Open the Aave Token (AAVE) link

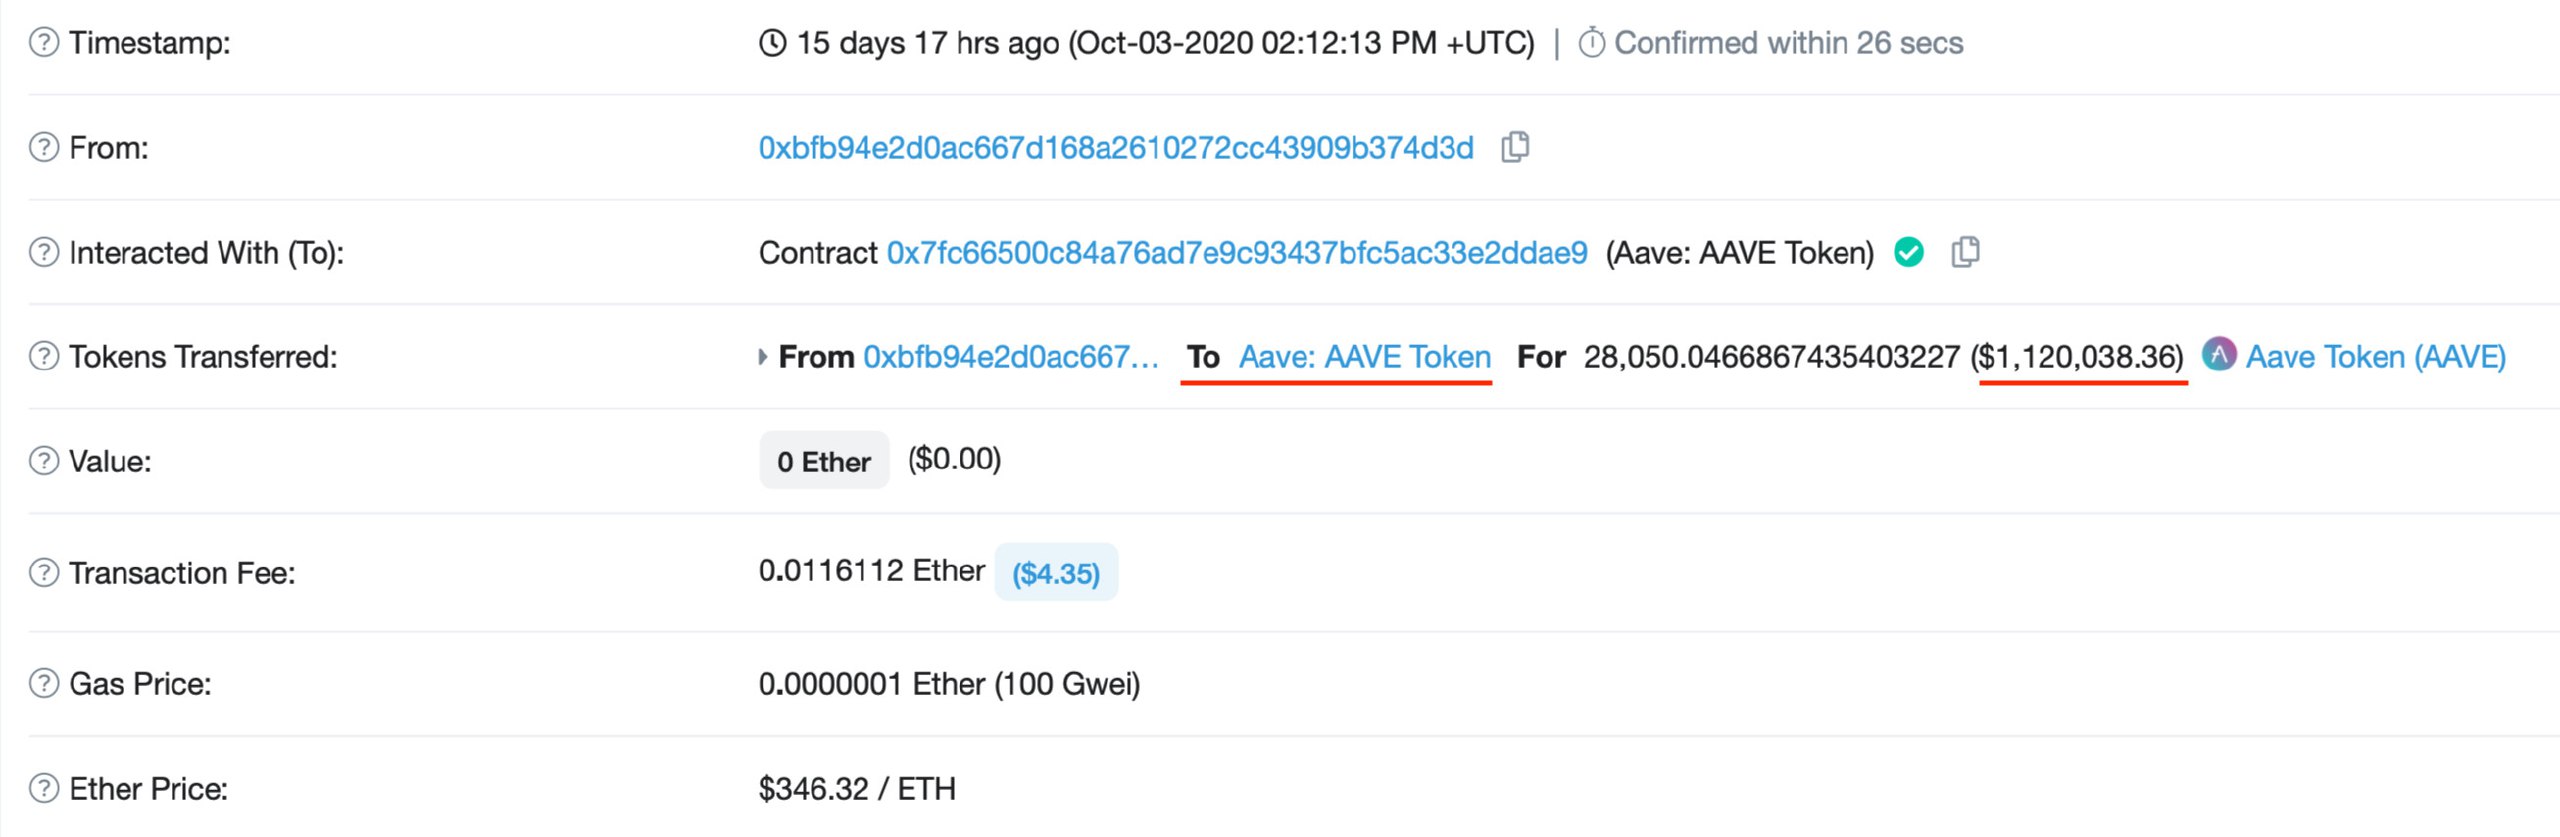point(2375,357)
